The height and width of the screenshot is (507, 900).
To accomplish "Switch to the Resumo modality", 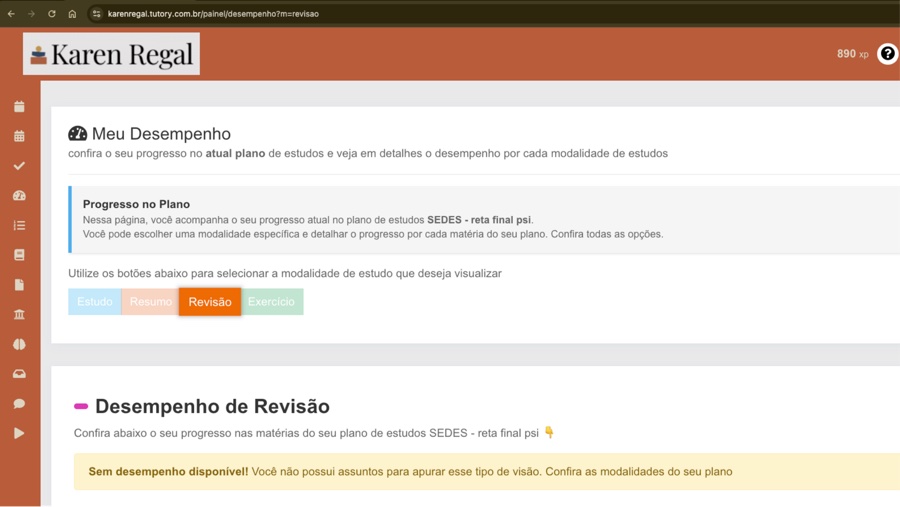I will (x=150, y=301).
